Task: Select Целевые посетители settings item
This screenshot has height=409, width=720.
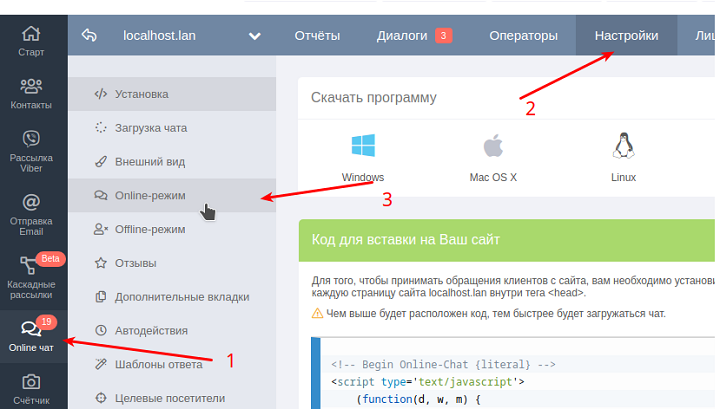Action: point(172,398)
